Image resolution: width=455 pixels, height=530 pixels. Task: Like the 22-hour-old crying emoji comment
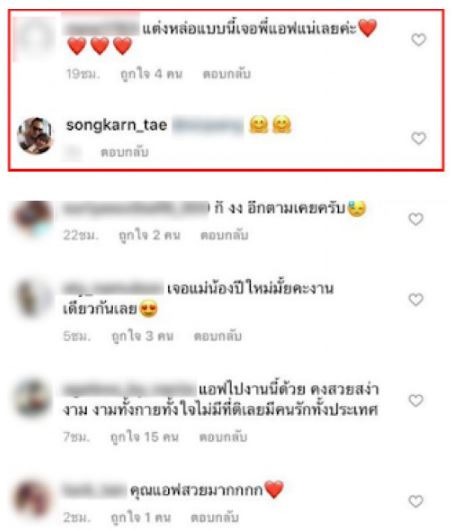[416, 219]
